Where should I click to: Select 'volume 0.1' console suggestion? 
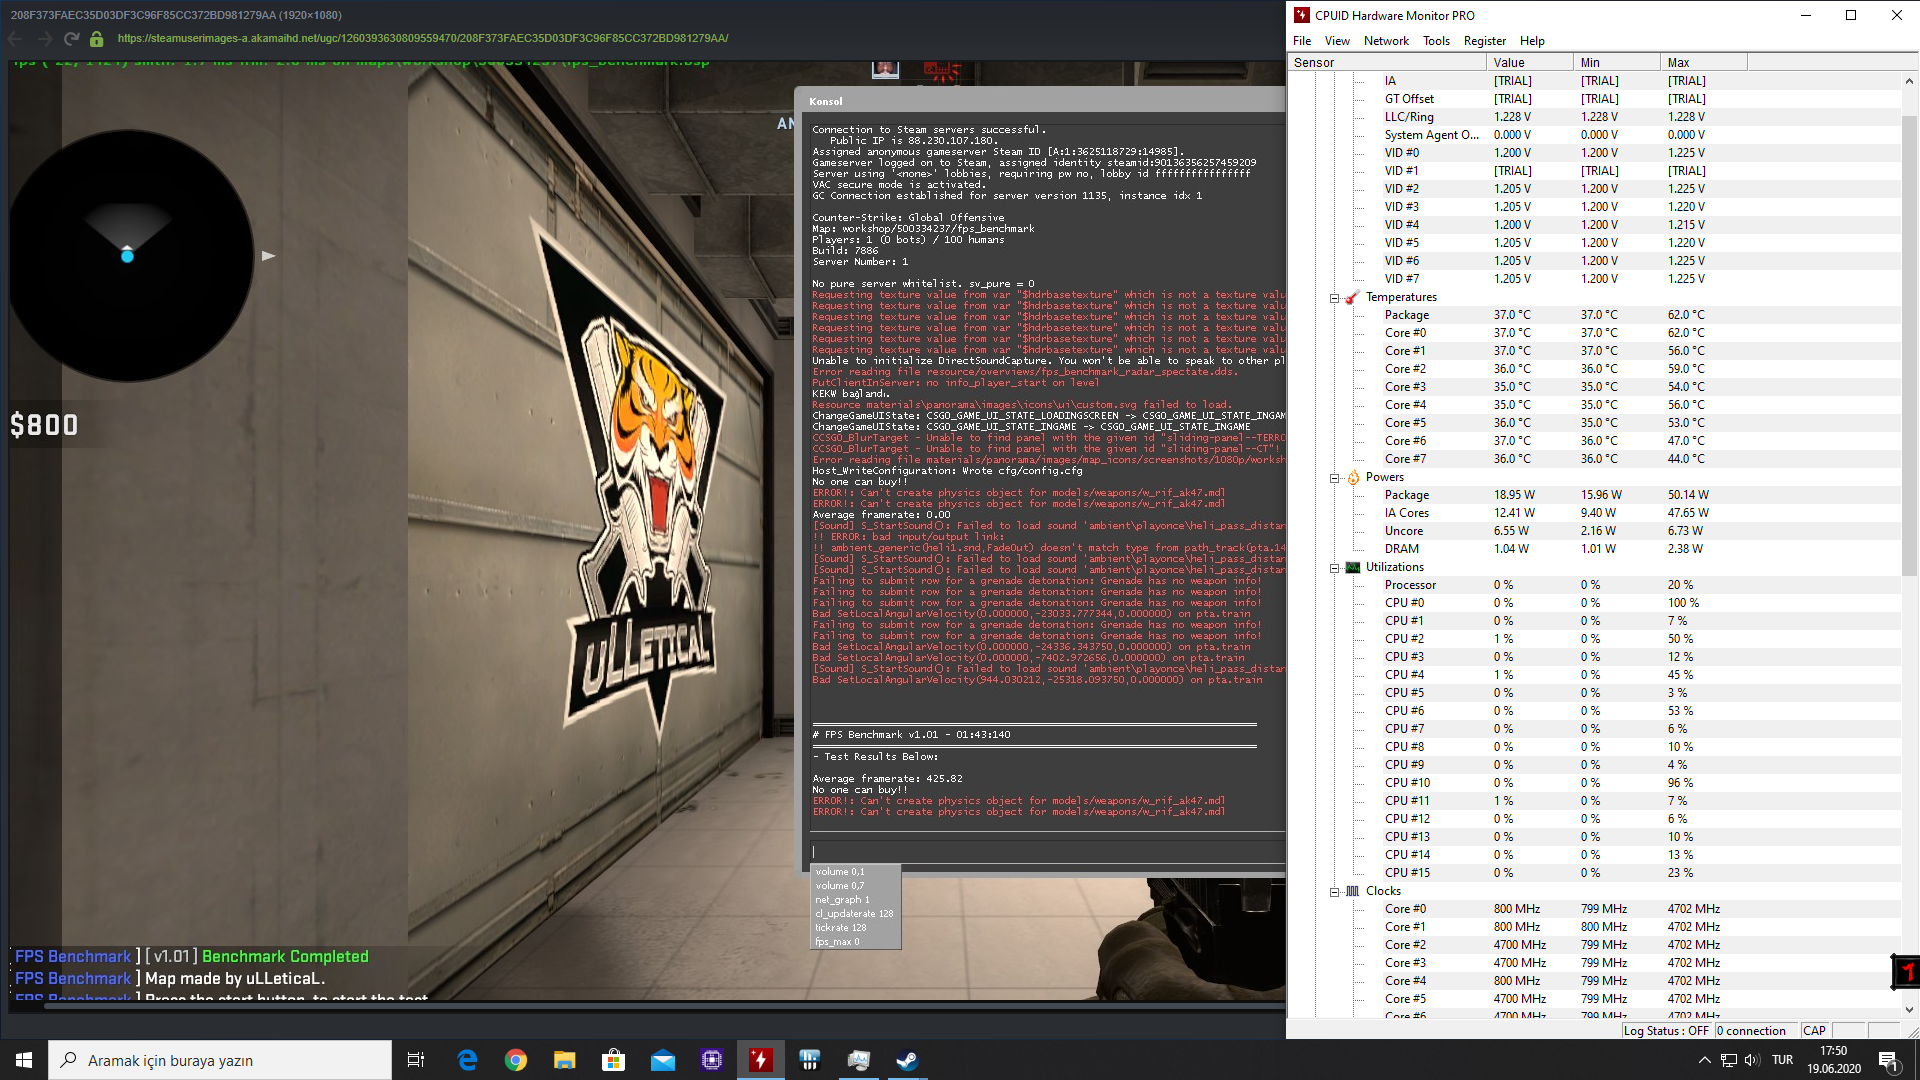[x=855, y=872]
